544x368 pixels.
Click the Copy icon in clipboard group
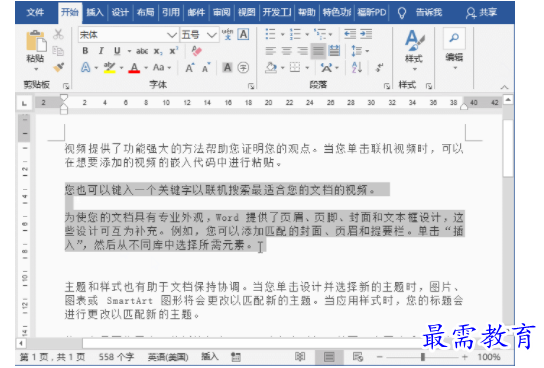coord(58,51)
